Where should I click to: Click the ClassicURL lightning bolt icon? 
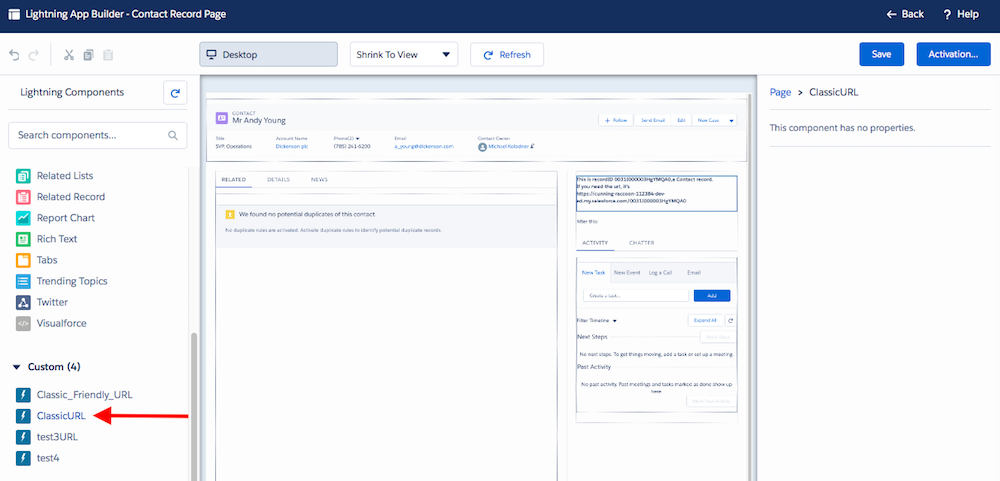point(23,416)
